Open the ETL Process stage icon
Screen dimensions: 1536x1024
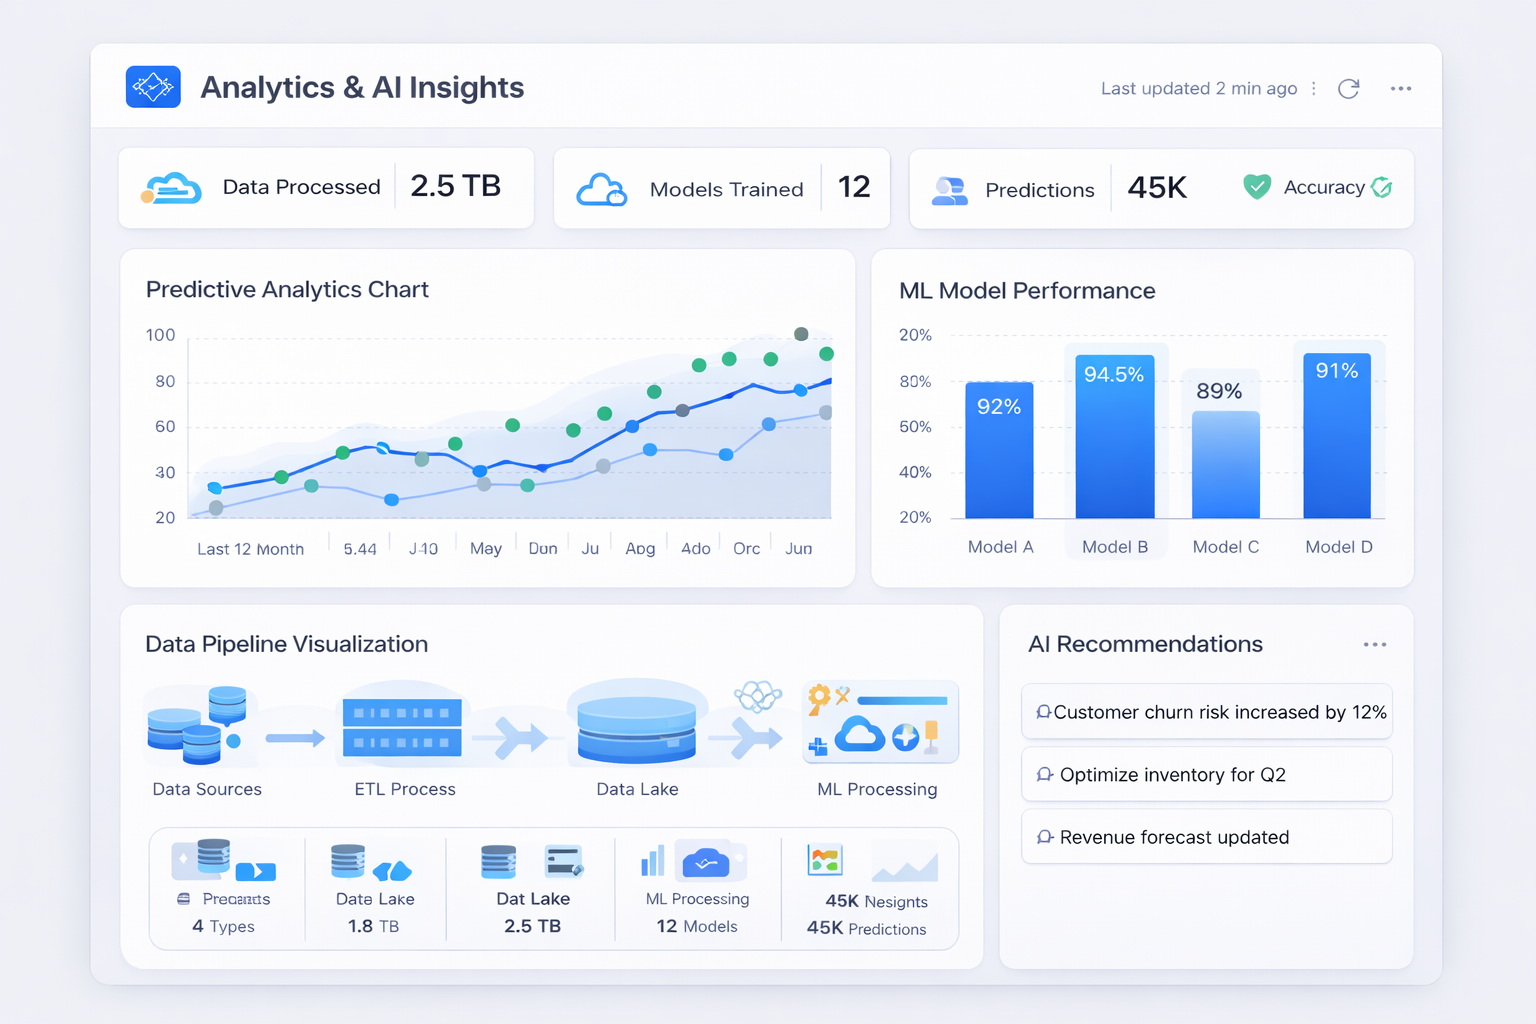tap(403, 722)
